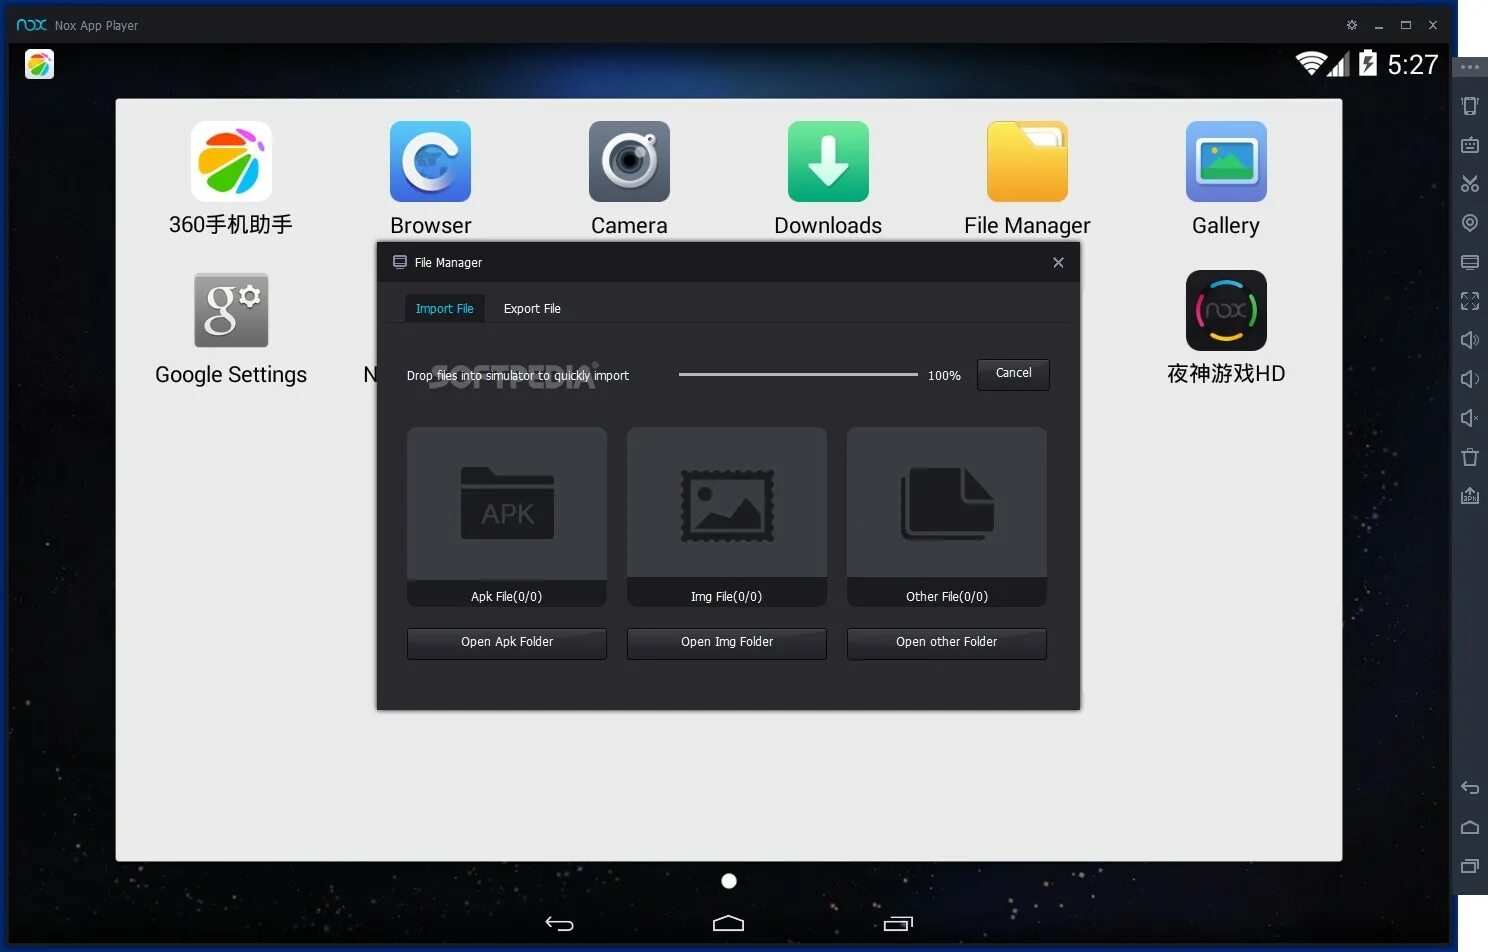Image resolution: width=1488 pixels, height=952 pixels.
Task: Toggle fullscreen with the expand arrows icon
Action: [1470, 301]
